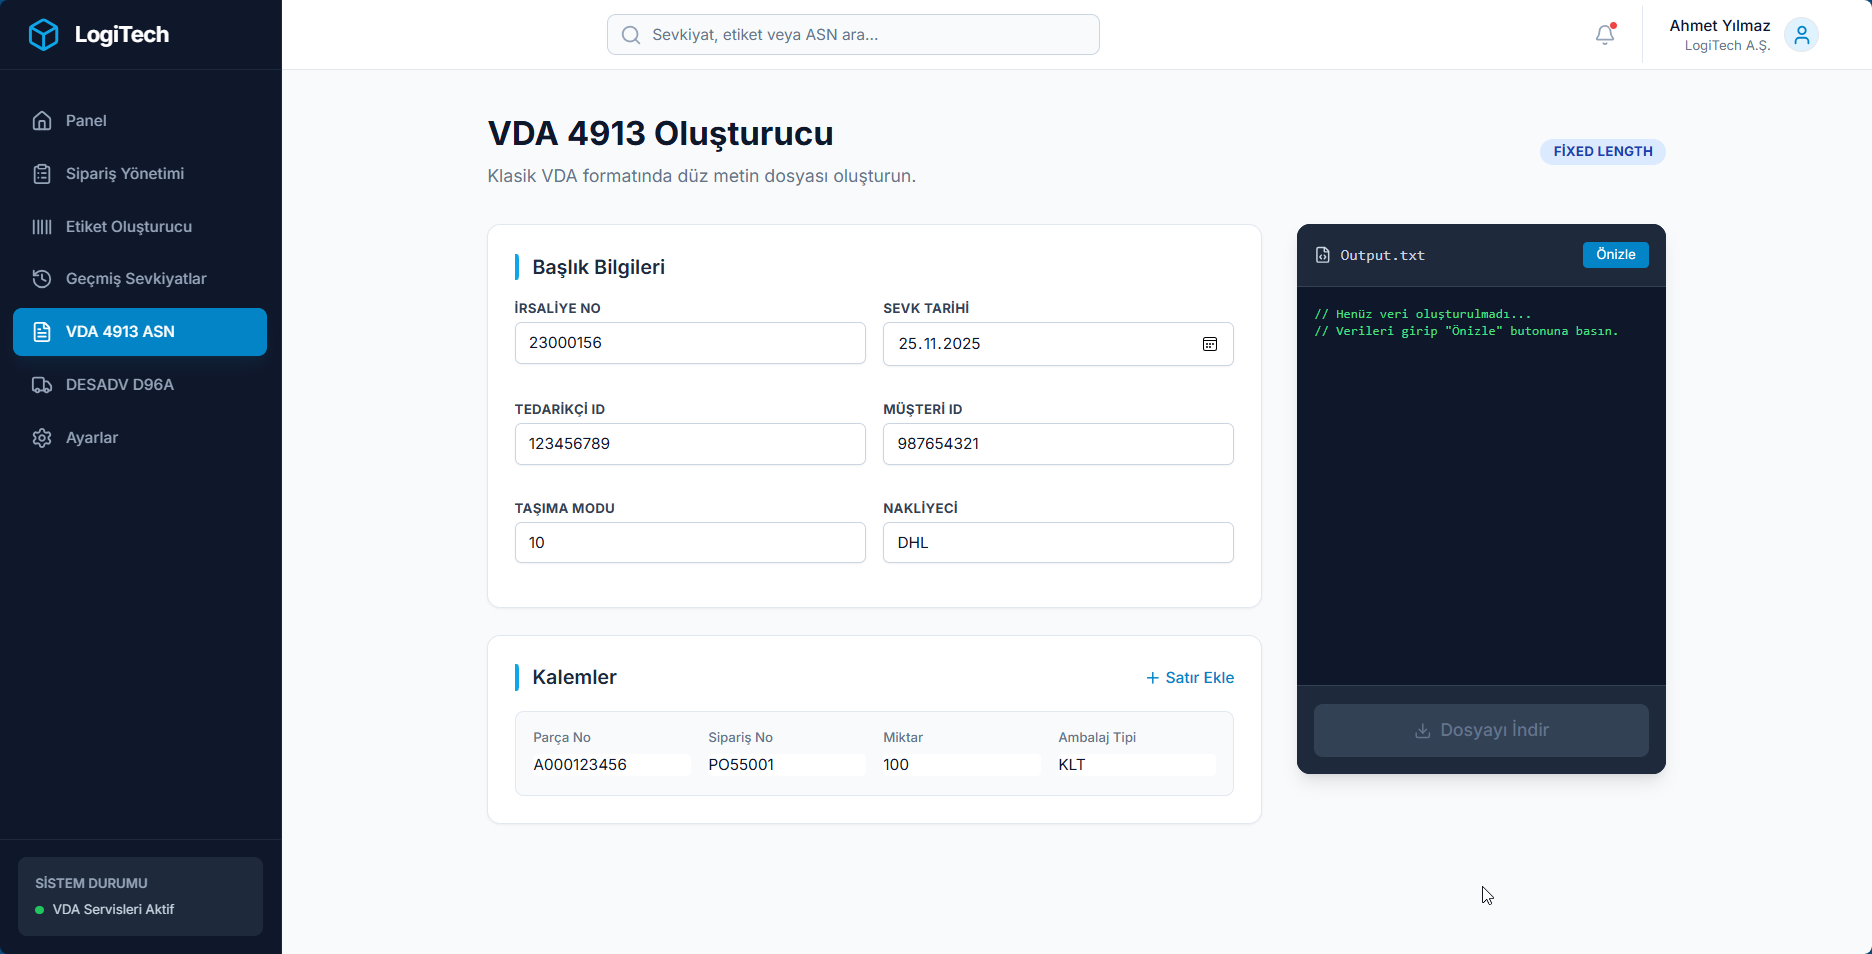Viewport: 1872px width, 954px height.
Task: Open Sipariş Yönetimi menu item
Action: coord(140,174)
